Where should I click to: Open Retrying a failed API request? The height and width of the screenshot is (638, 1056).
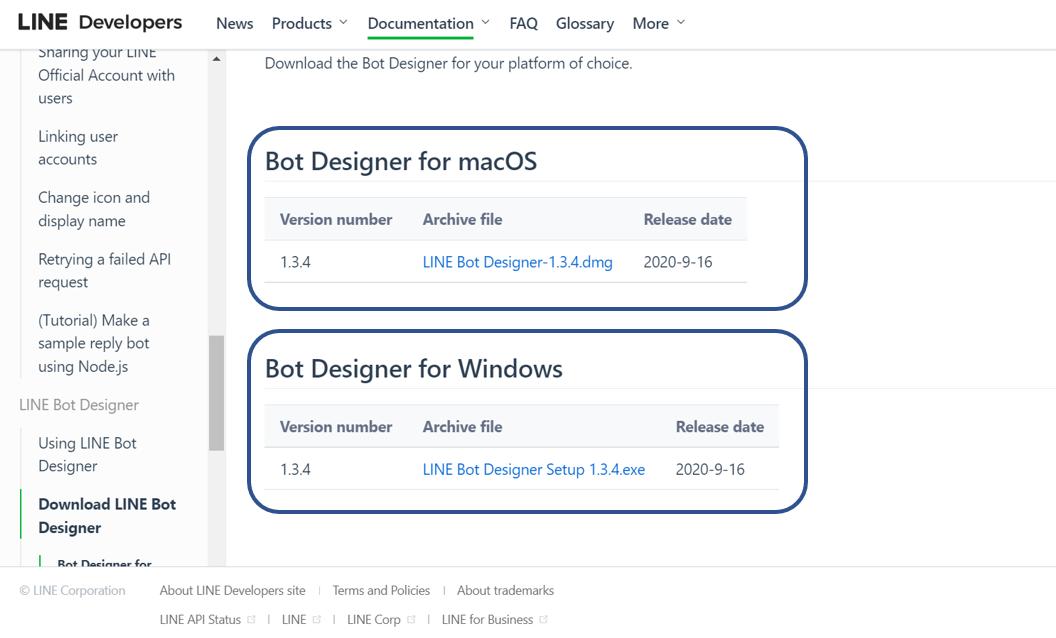(104, 271)
